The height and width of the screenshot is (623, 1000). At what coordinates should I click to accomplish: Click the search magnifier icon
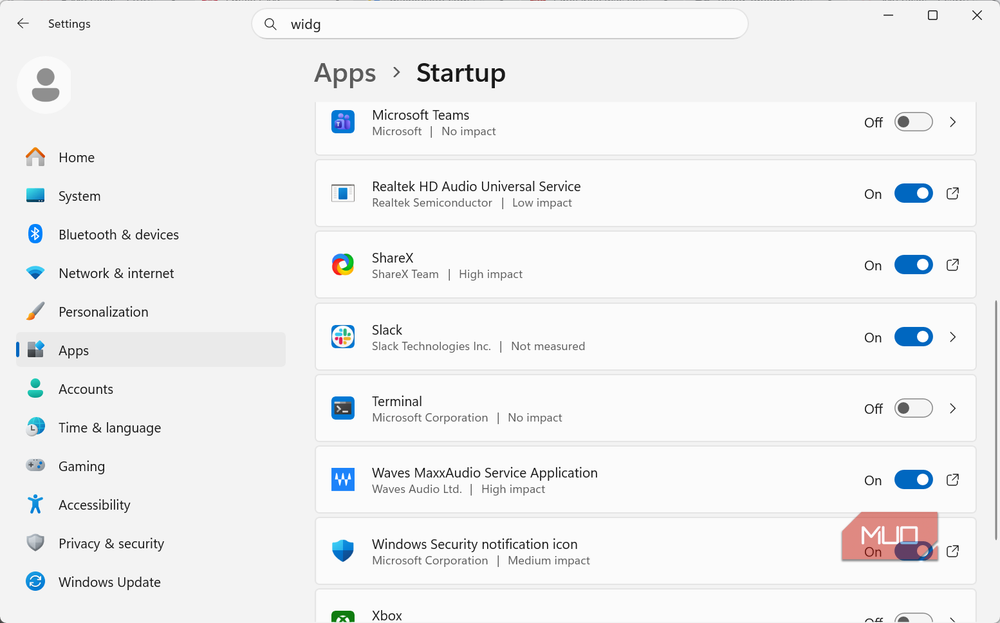pos(270,24)
